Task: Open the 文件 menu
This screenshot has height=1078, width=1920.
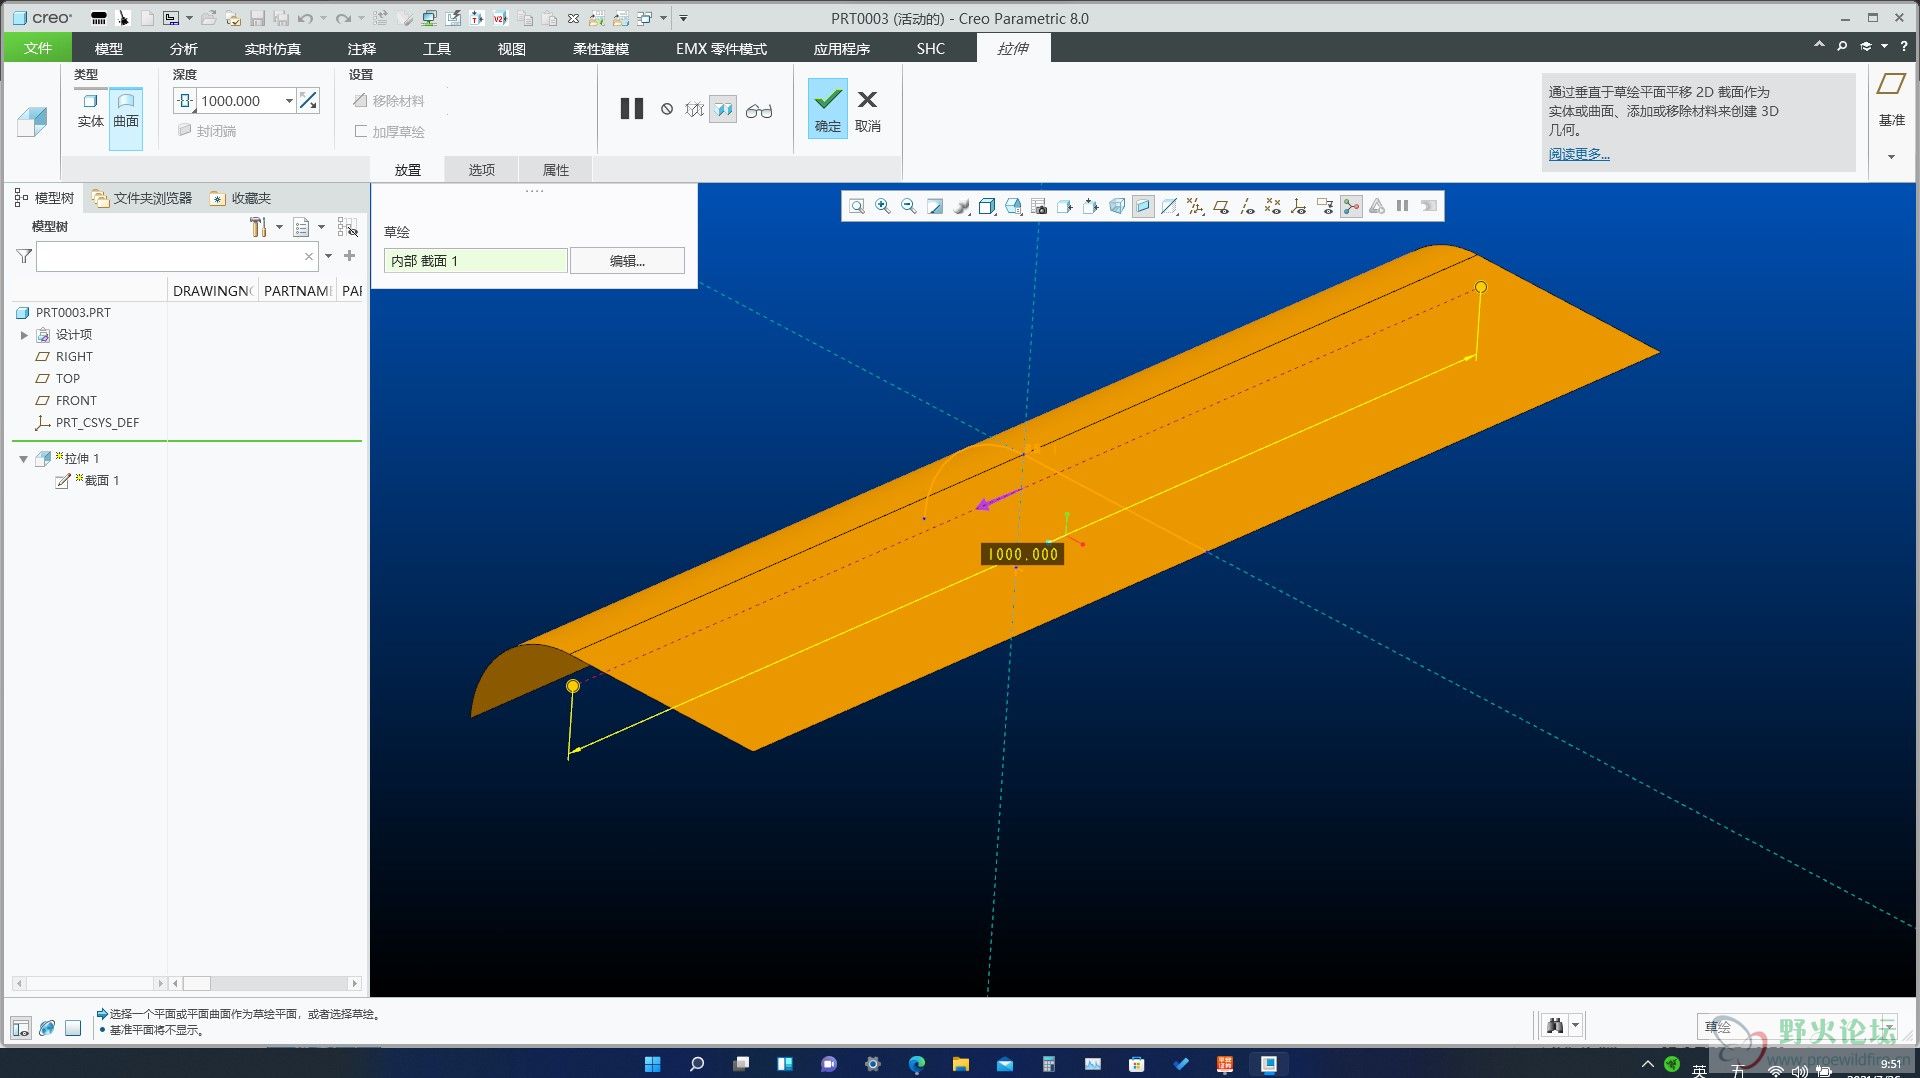Action: (x=38, y=48)
